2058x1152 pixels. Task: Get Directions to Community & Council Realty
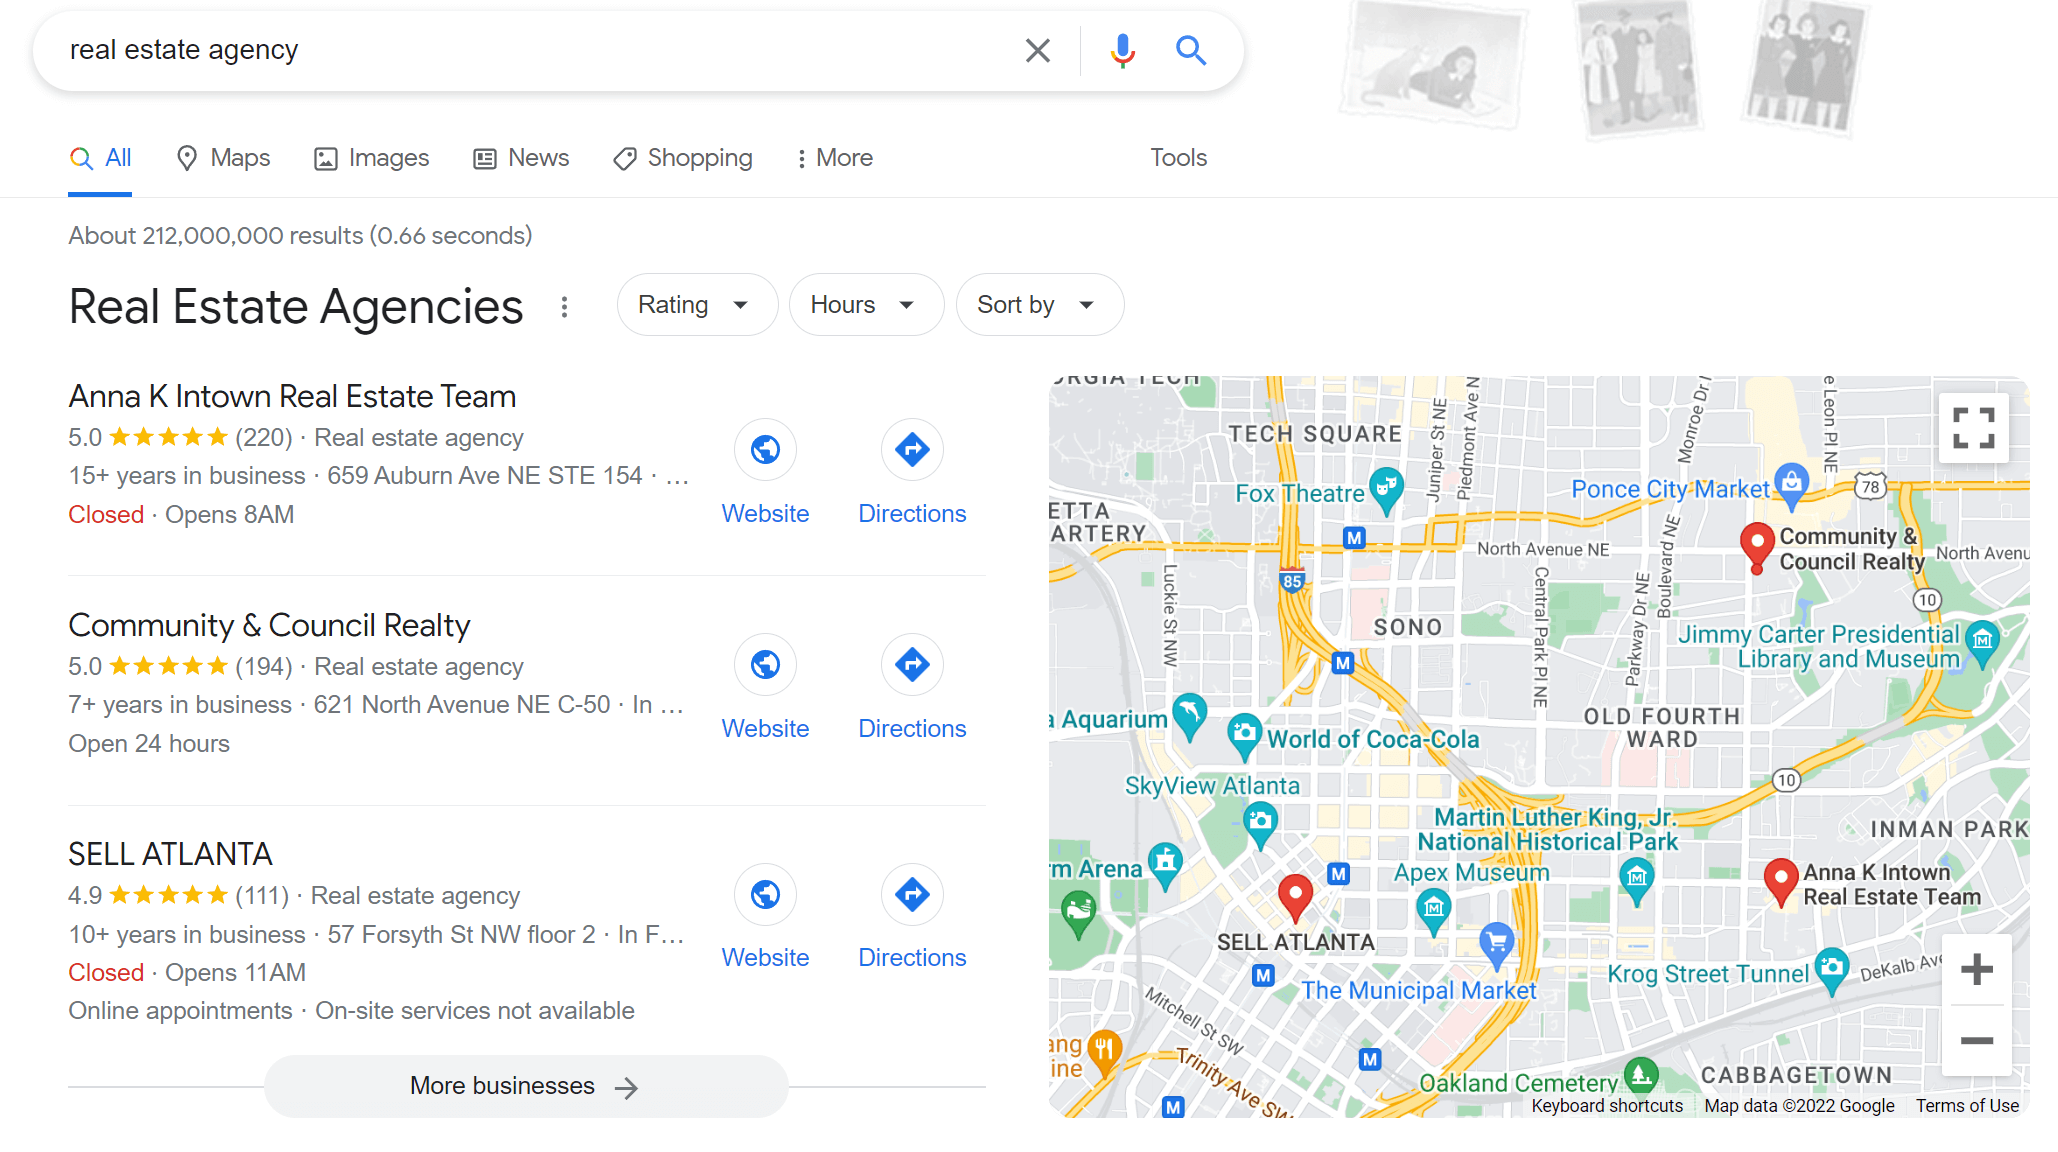coord(911,664)
